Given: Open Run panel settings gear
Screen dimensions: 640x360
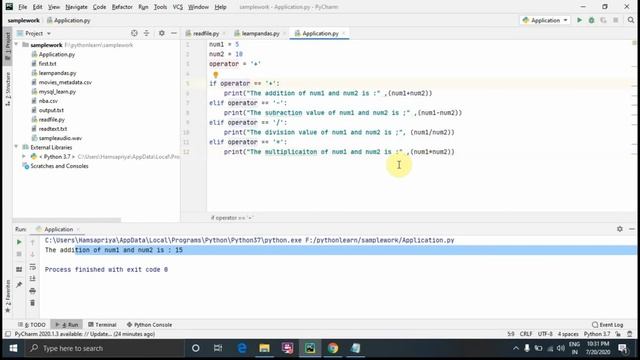Looking at the screenshot, I should pyautogui.click(x=620, y=229).
